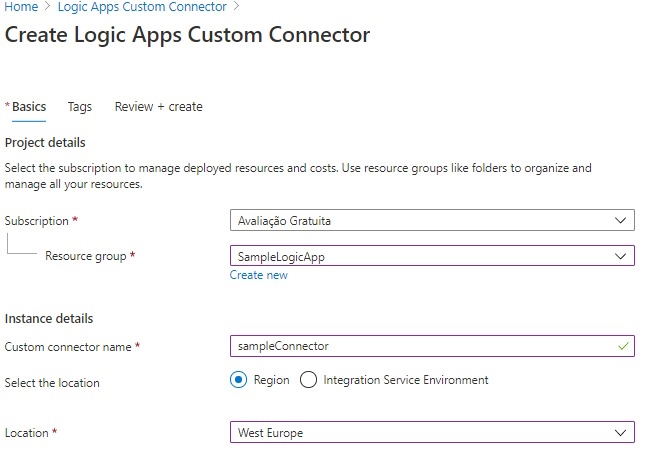Focus the Custom connector name field
Viewport: 646px width, 454px height.
tap(432, 346)
